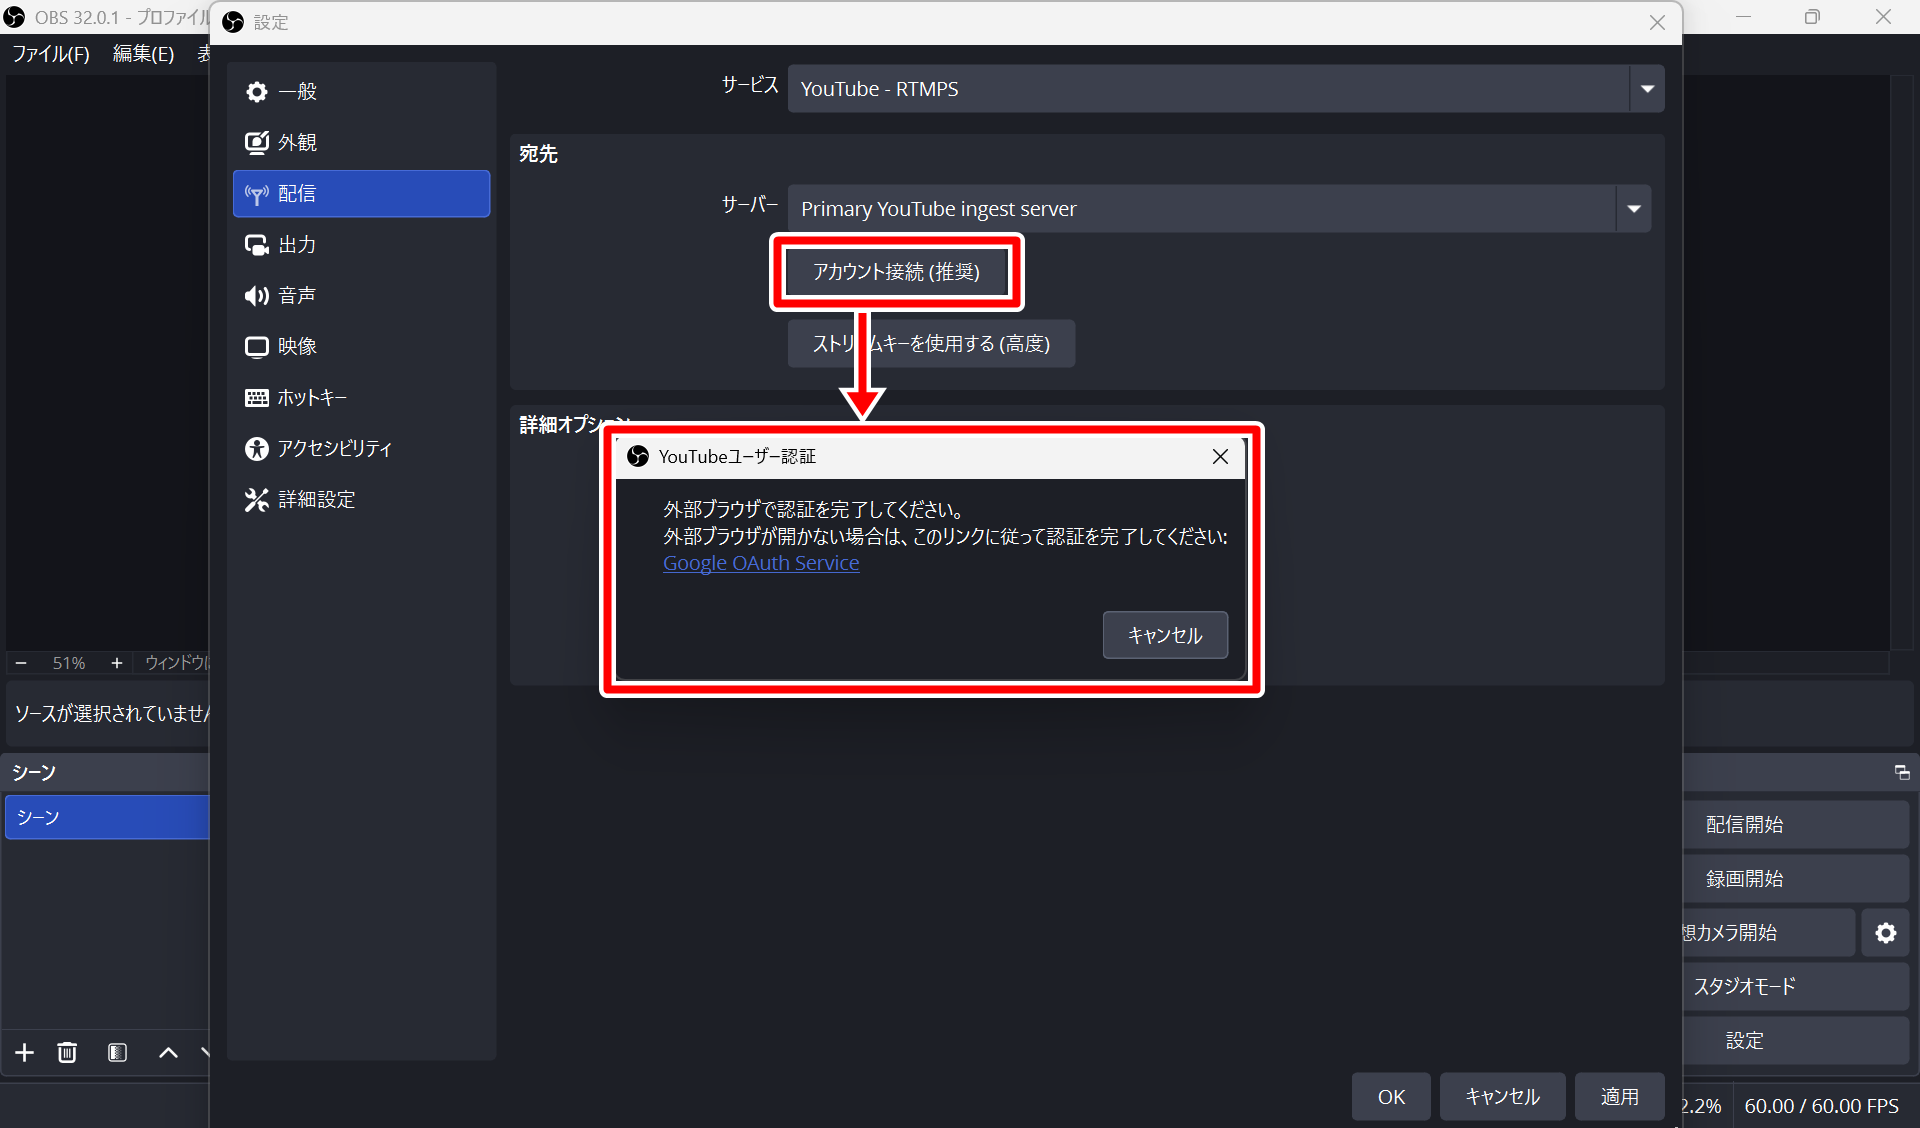Select the Appearance (外観) settings icon
Image resolution: width=1920 pixels, height=1128 pixels.
[257, 143]
